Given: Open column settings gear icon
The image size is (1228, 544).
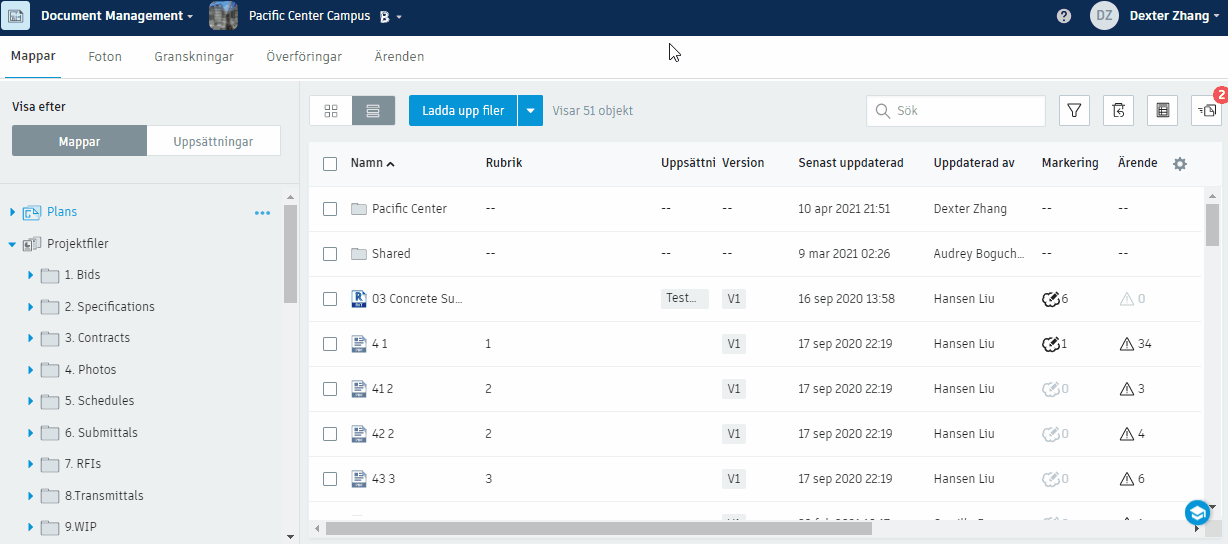Looking at the screenshot, I should 1180,163.
